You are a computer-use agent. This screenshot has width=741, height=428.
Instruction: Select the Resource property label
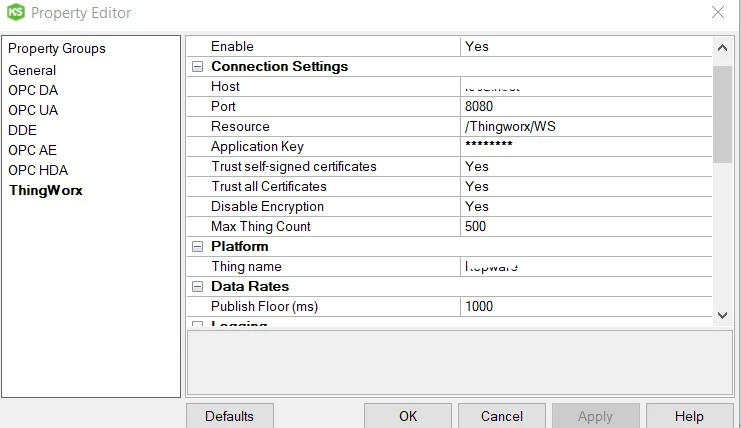[240, 127]
